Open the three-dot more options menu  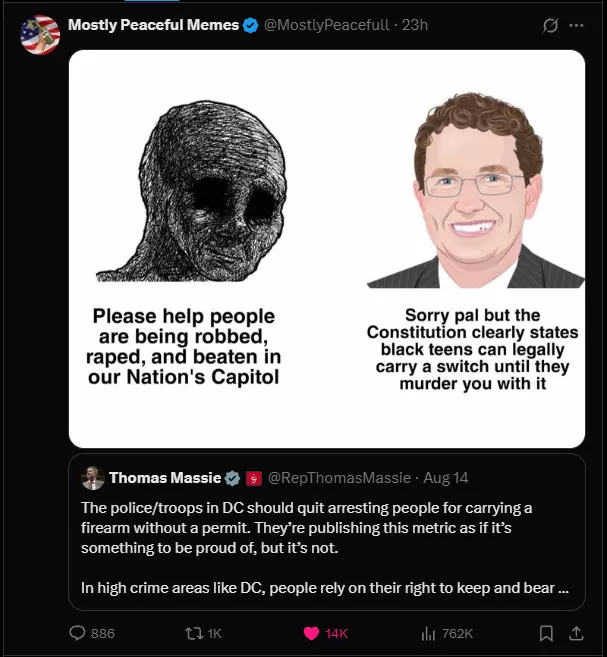pos(576,26)
